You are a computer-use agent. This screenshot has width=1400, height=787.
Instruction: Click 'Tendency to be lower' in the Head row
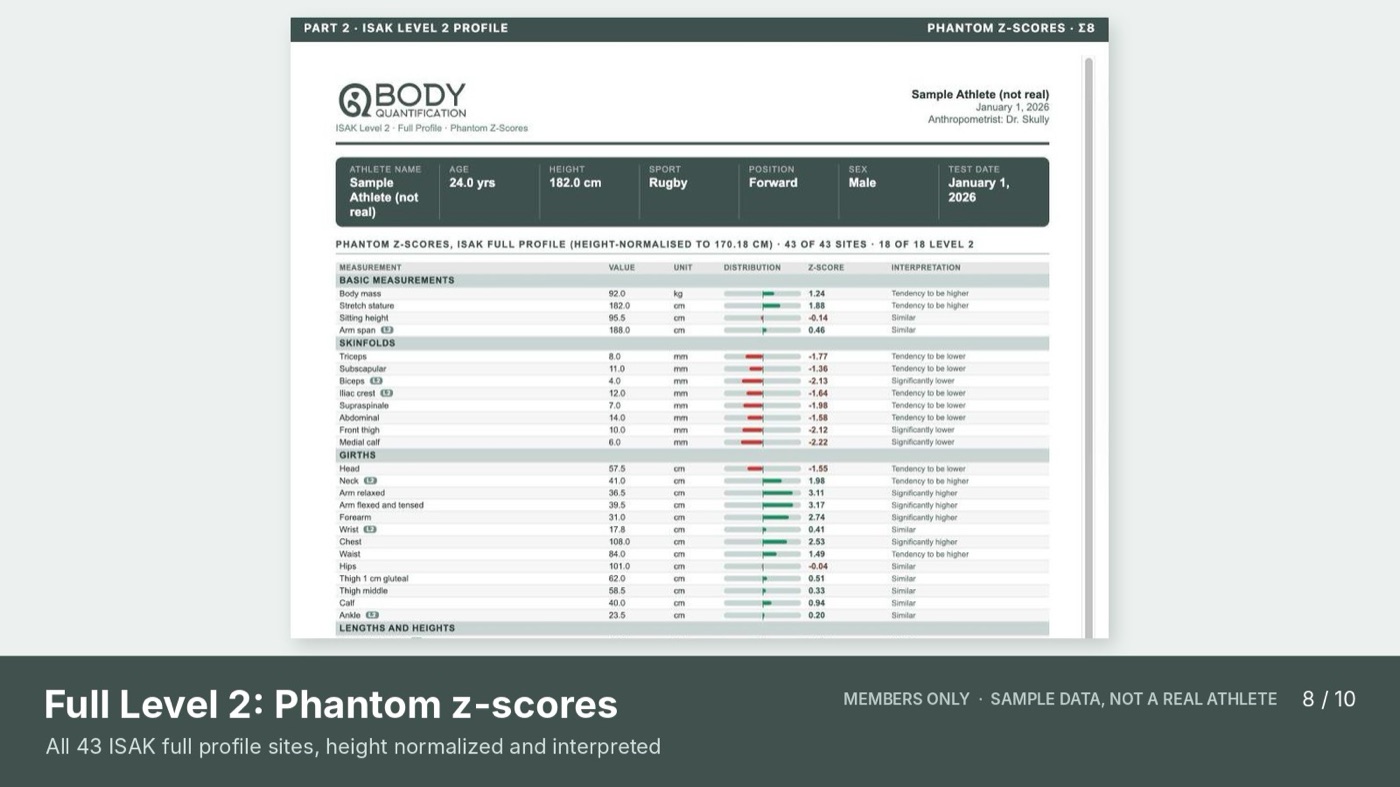928,469
